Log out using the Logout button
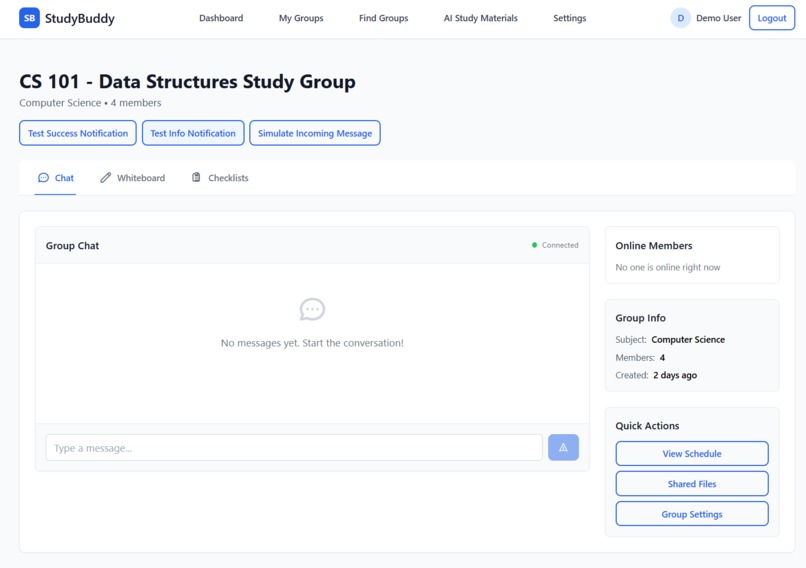 (772, 18)
